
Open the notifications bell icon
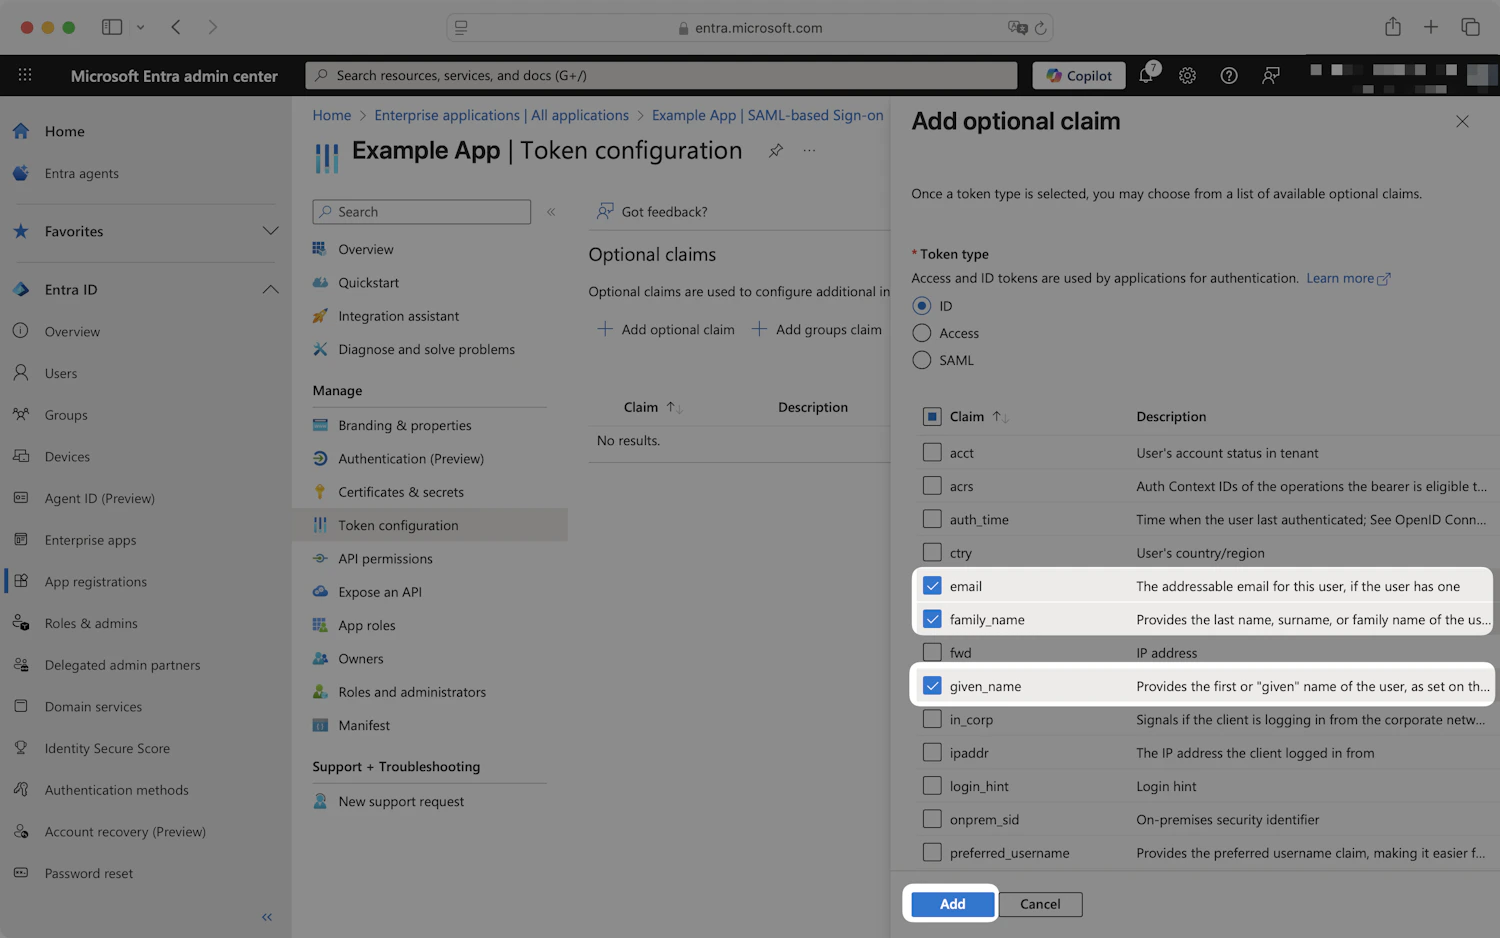coord(1146,75)
